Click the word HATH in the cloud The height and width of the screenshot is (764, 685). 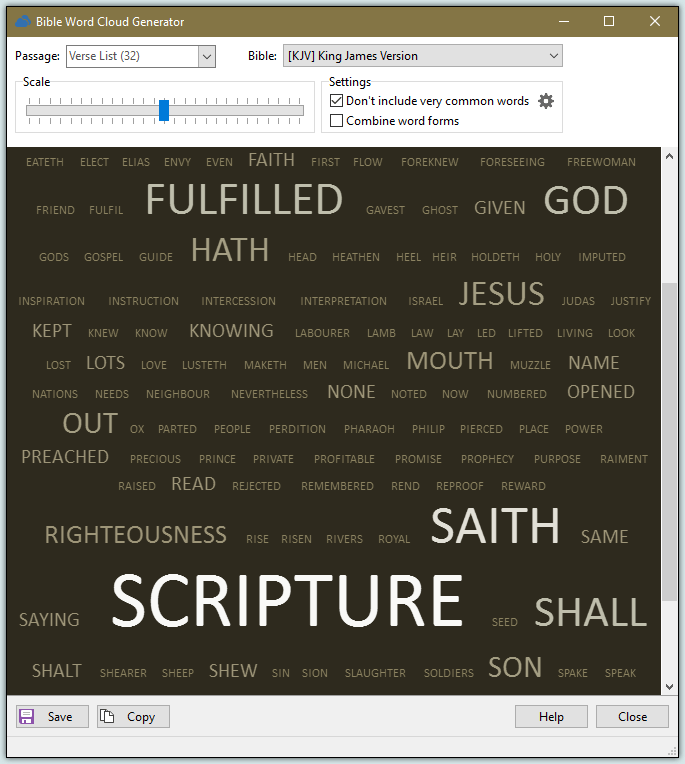pyautogui.click(x=230, y=250)
